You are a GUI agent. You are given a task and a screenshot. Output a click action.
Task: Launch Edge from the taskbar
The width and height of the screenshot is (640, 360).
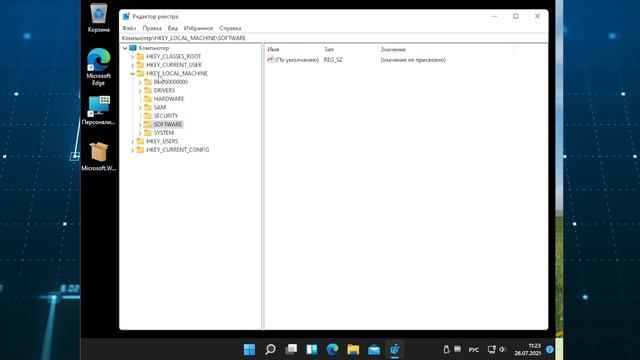pos(333,349)
